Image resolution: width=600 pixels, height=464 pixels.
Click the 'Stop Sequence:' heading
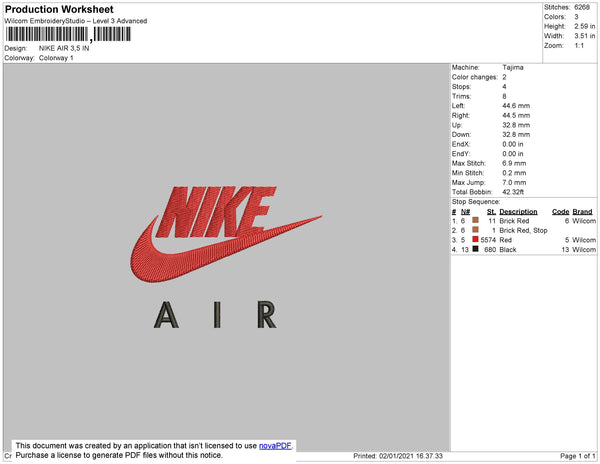476,202
